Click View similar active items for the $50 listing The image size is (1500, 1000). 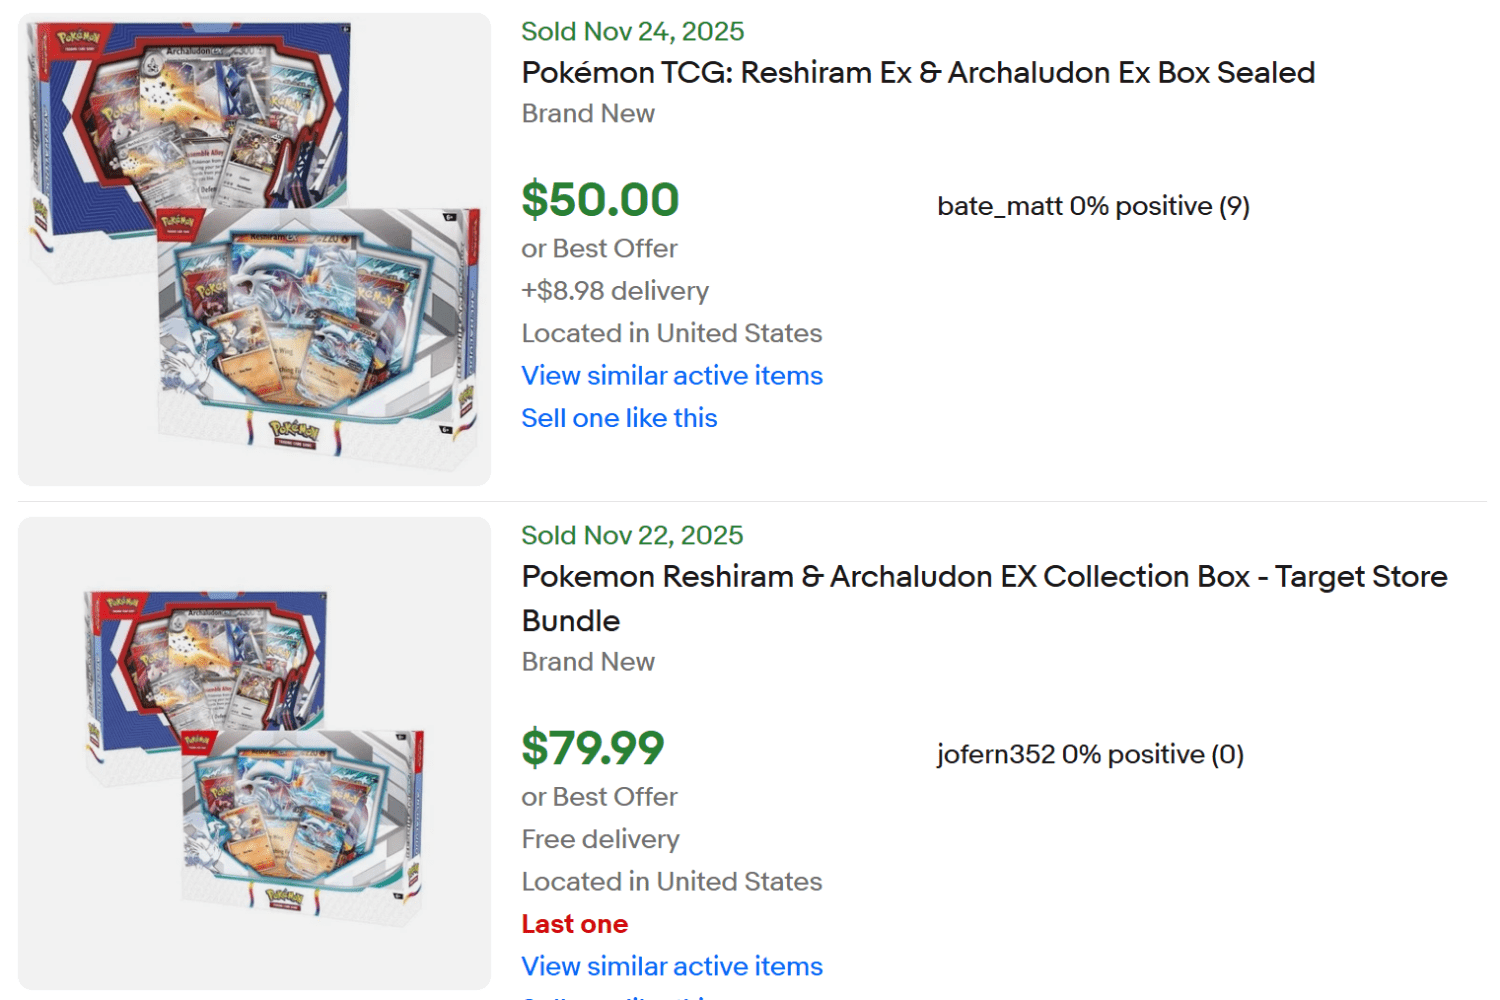coord(671,375)
